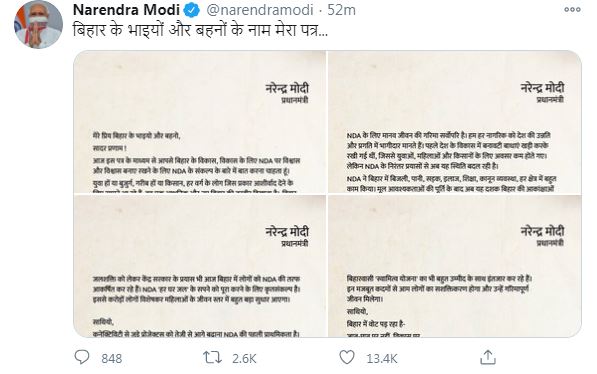597x374 pixels.
Task: Click the प्रधानमंत्री label in last letter
Action: pos(550,243)
